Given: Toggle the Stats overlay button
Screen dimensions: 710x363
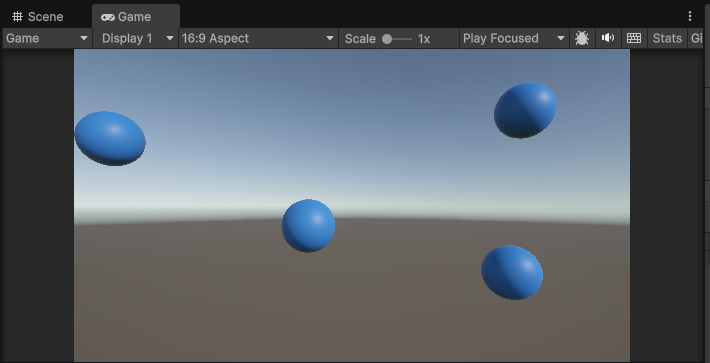Looking at the screenshot, I should 667,38.
